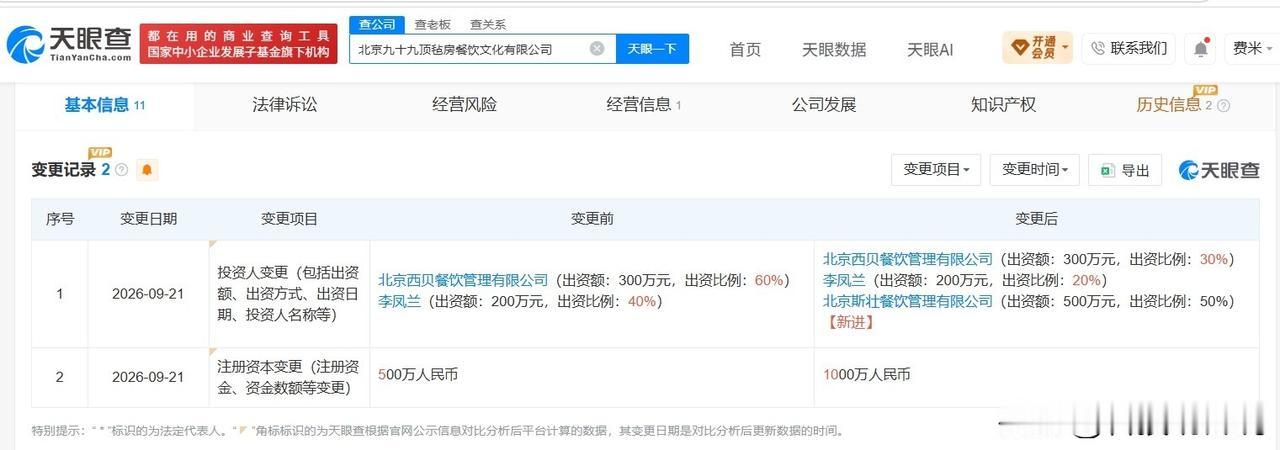The image size is (1280, 450).
Task: Click the 注册资本变更 item cell
Action: (288, 377)
